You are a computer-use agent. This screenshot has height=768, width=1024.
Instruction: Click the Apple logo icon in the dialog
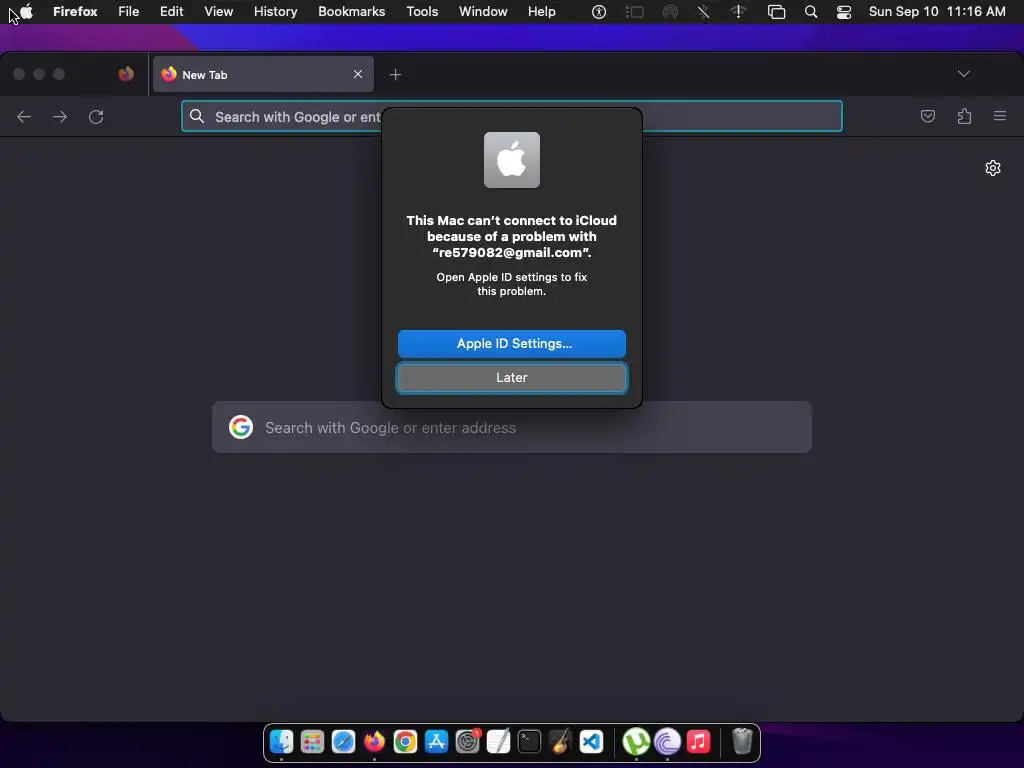point(511,160)
